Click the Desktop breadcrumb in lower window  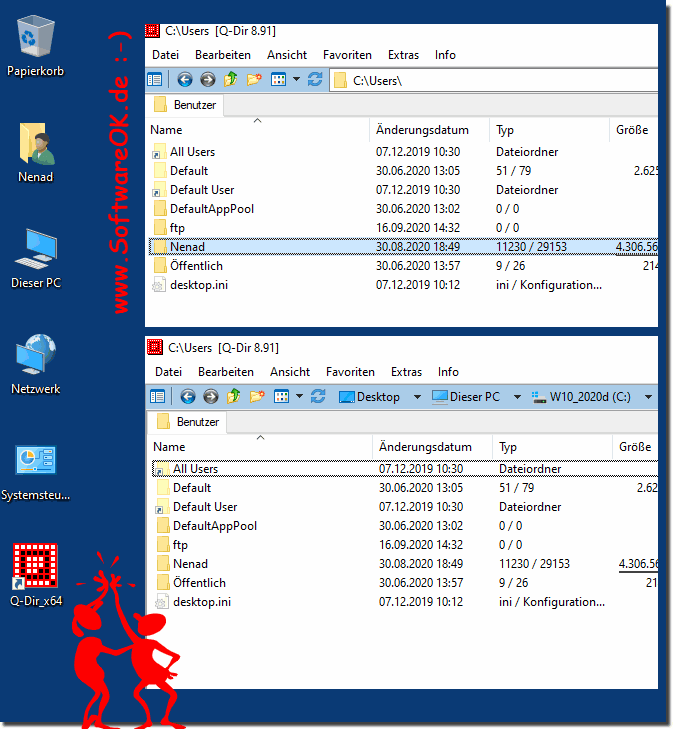point(369,397)
